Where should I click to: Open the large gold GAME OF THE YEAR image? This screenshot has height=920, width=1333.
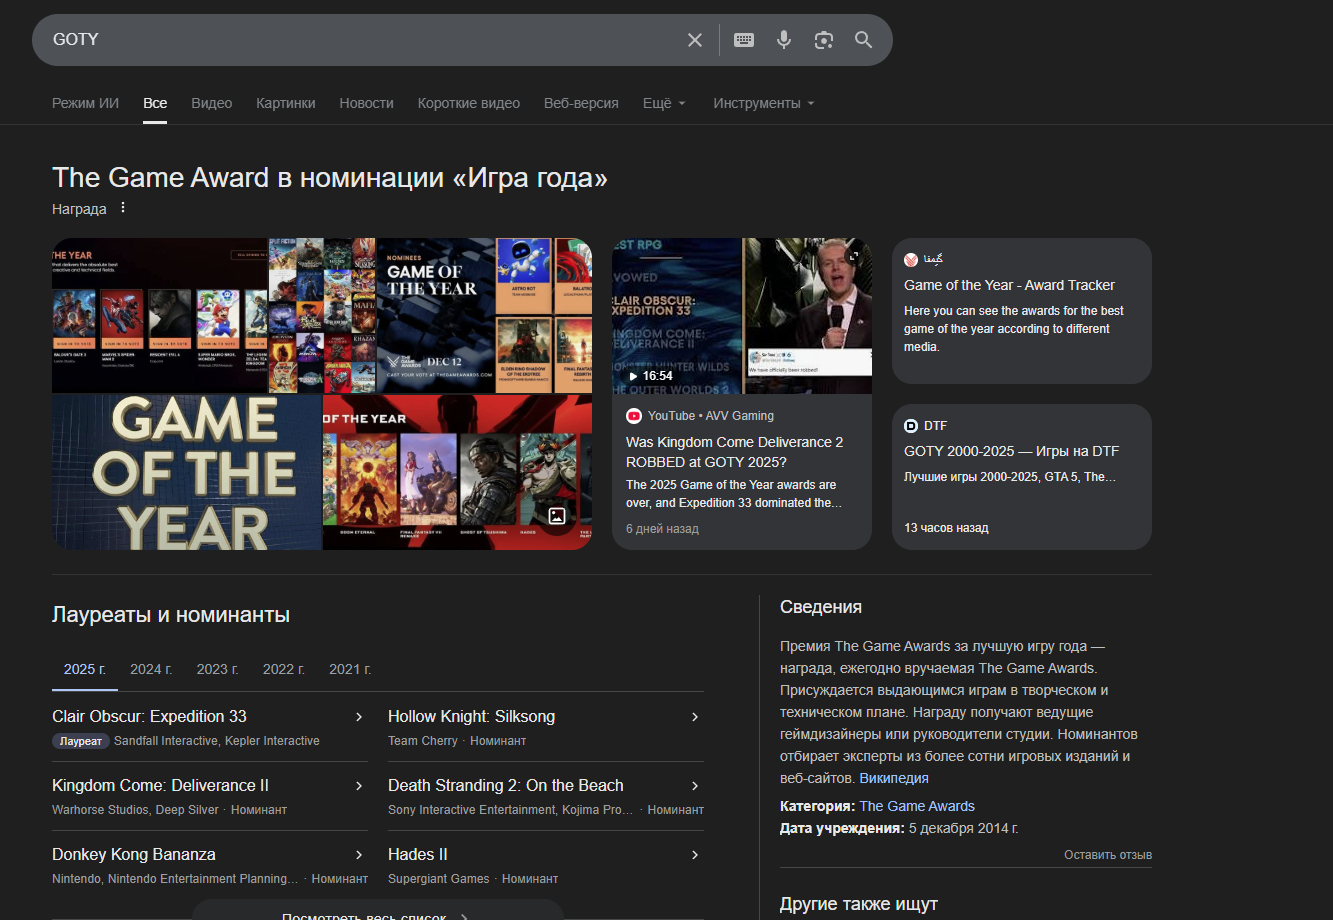[x=187, y=472]
